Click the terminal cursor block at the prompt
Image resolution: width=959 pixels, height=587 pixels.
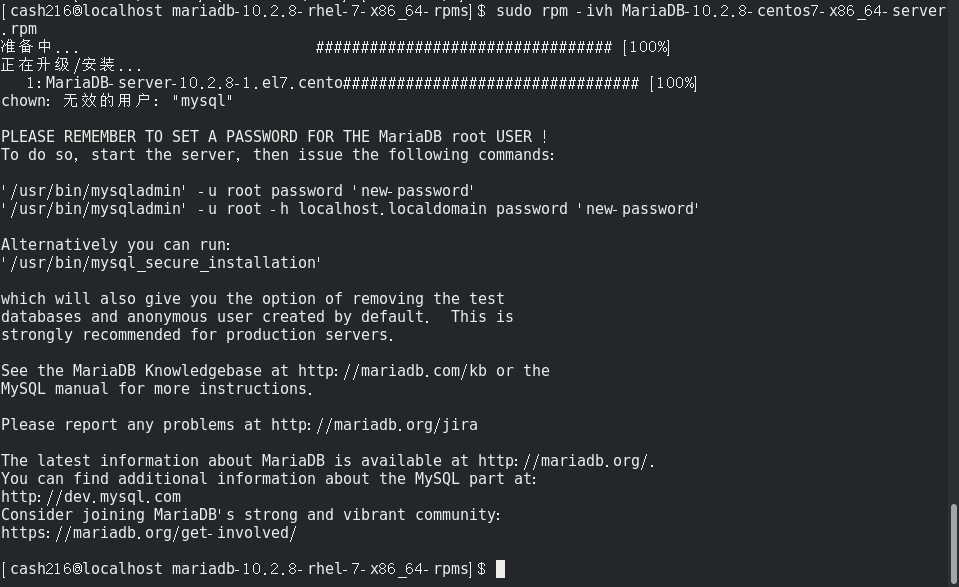point(500,569)
